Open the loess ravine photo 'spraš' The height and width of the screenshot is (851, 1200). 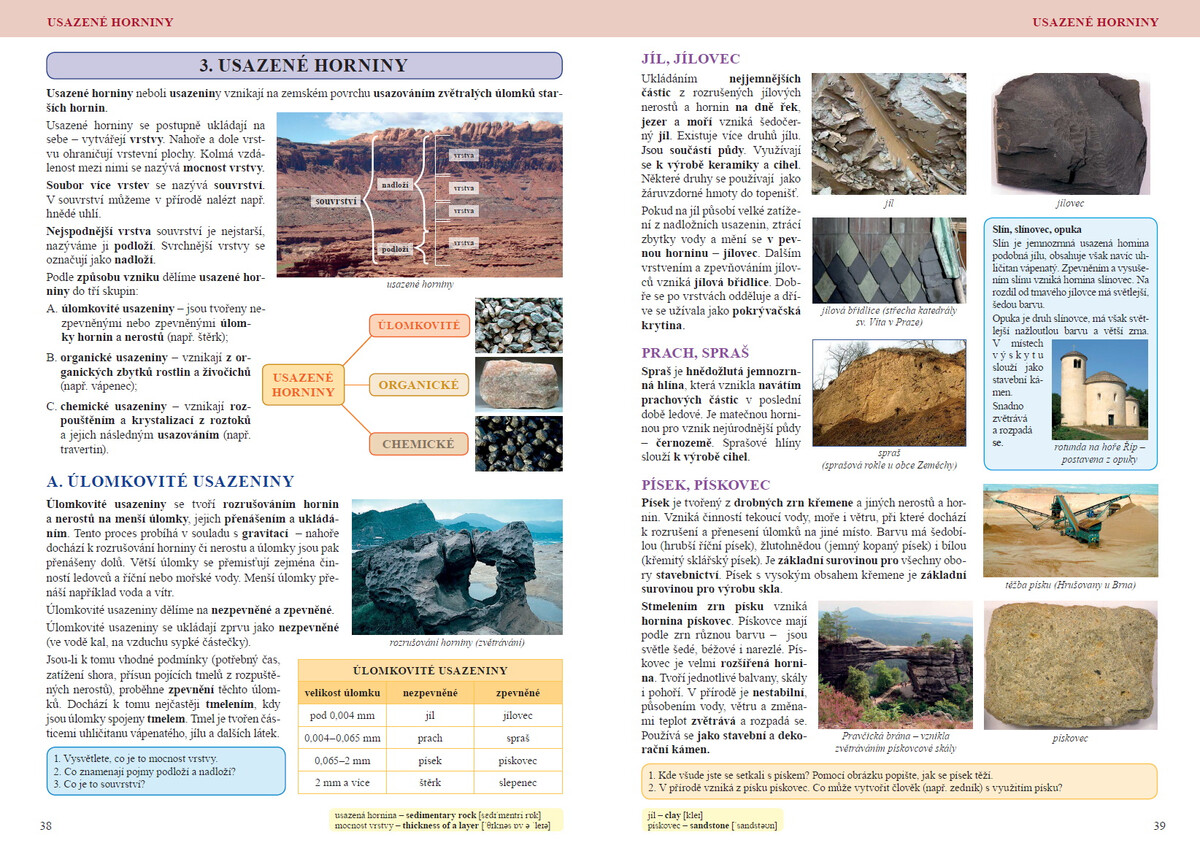(x=889, y=393)
